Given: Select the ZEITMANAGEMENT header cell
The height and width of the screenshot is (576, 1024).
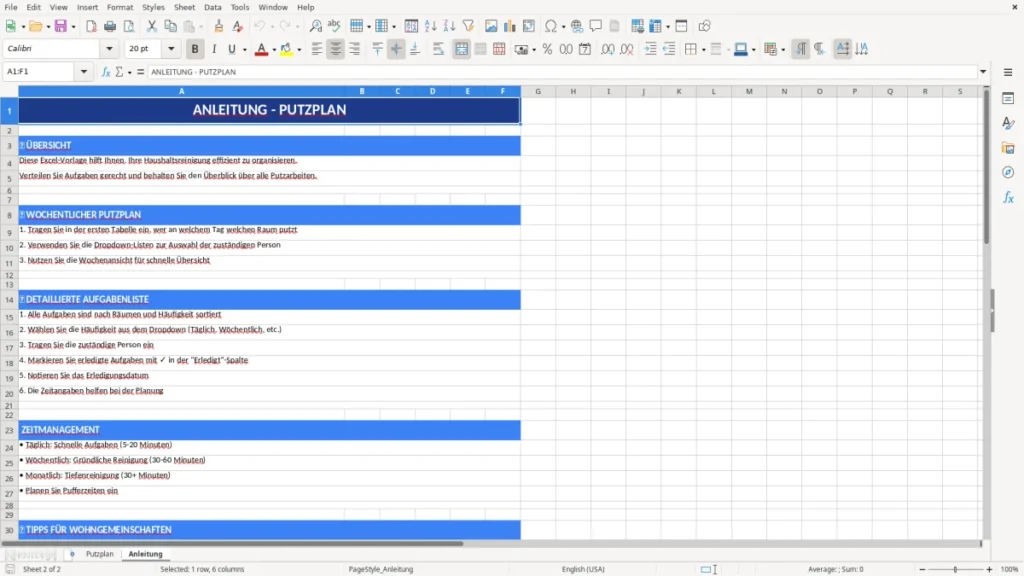Looking at the screenshot, I should (269, 430).
